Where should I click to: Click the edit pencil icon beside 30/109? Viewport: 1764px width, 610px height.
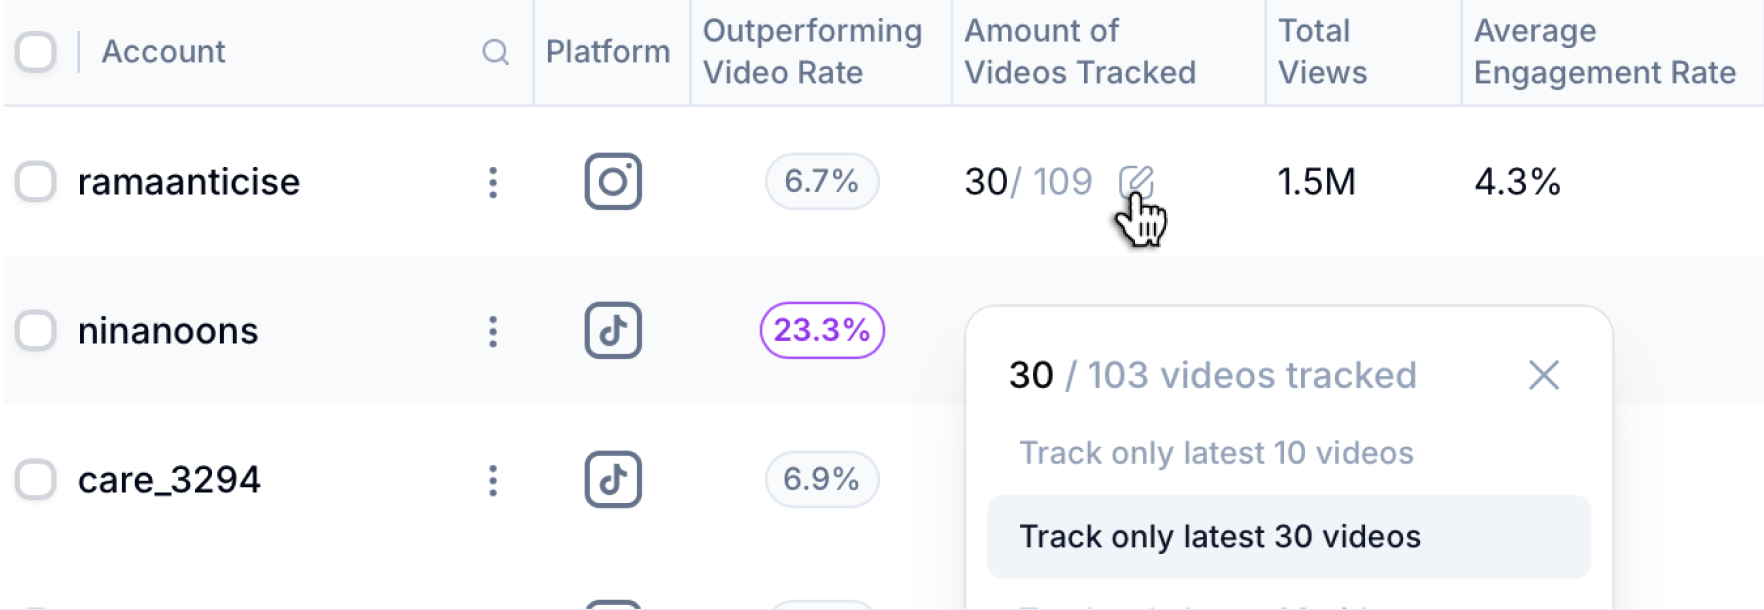[x=1135, y=181]
